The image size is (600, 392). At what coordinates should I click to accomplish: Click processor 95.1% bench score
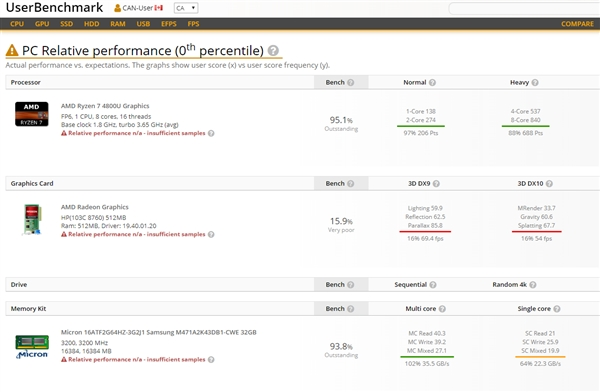(x=341, y=120)
